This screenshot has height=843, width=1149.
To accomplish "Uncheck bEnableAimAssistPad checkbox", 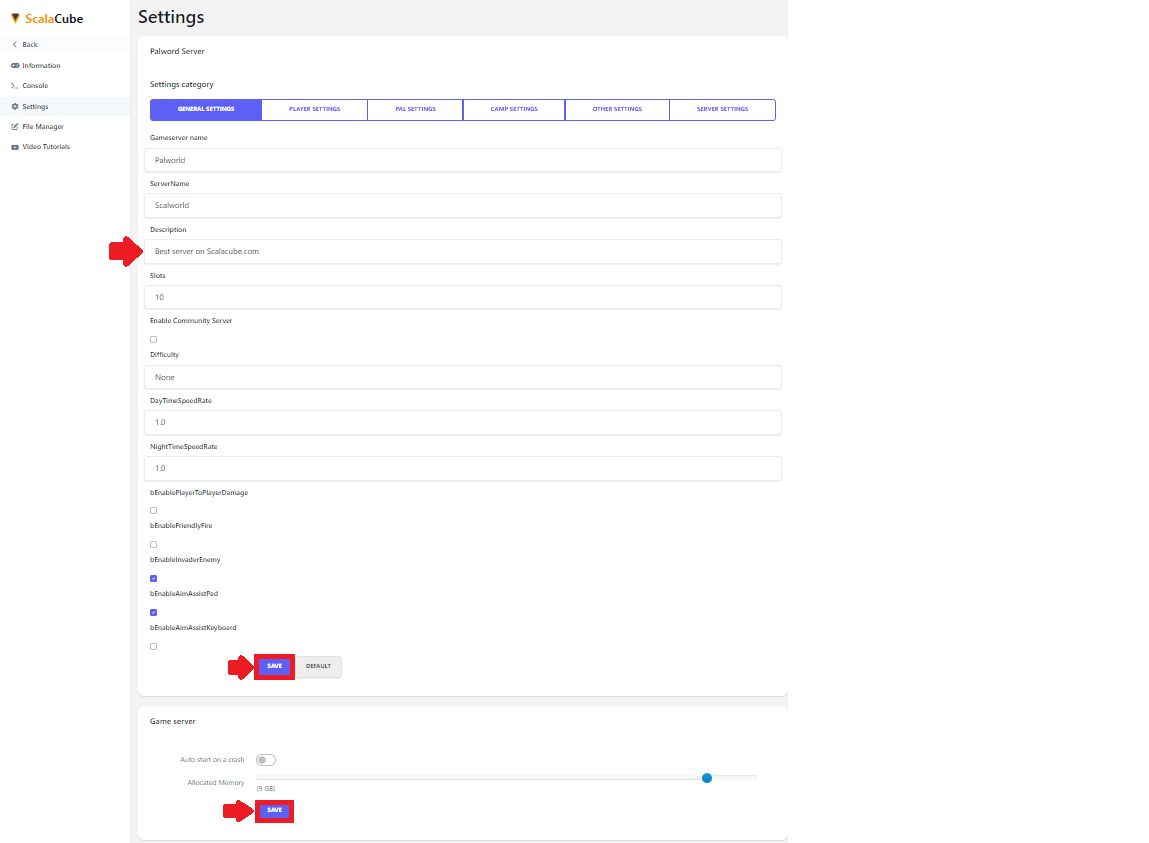I will pos(153,612).
